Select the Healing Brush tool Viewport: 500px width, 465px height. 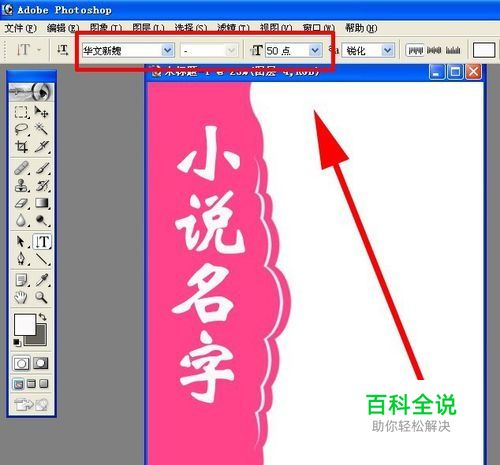click(x=21, y=168)
